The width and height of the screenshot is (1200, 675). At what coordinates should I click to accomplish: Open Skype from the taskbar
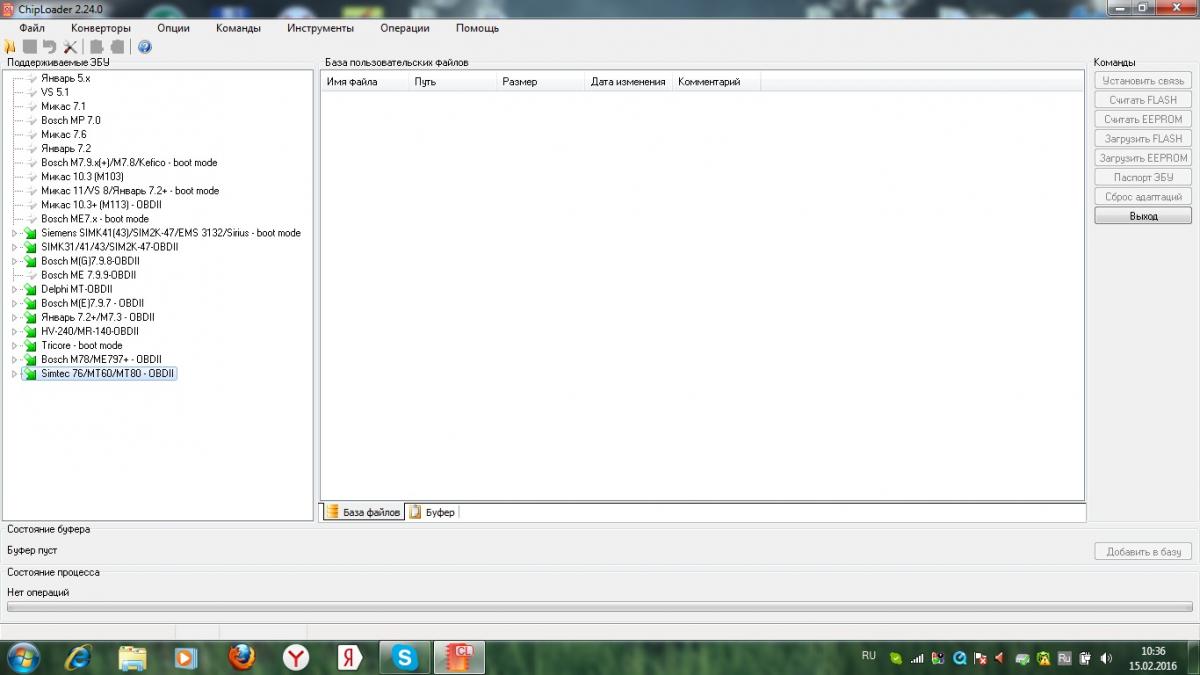(x=405, y=657)
